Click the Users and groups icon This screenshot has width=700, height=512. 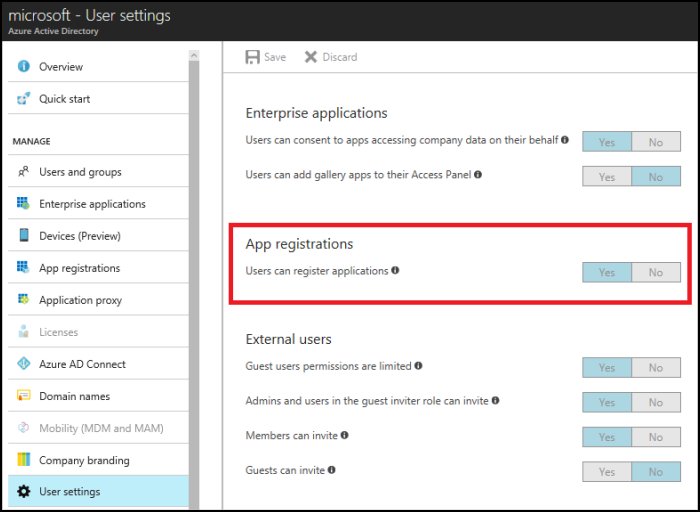(x=24, y=172)
